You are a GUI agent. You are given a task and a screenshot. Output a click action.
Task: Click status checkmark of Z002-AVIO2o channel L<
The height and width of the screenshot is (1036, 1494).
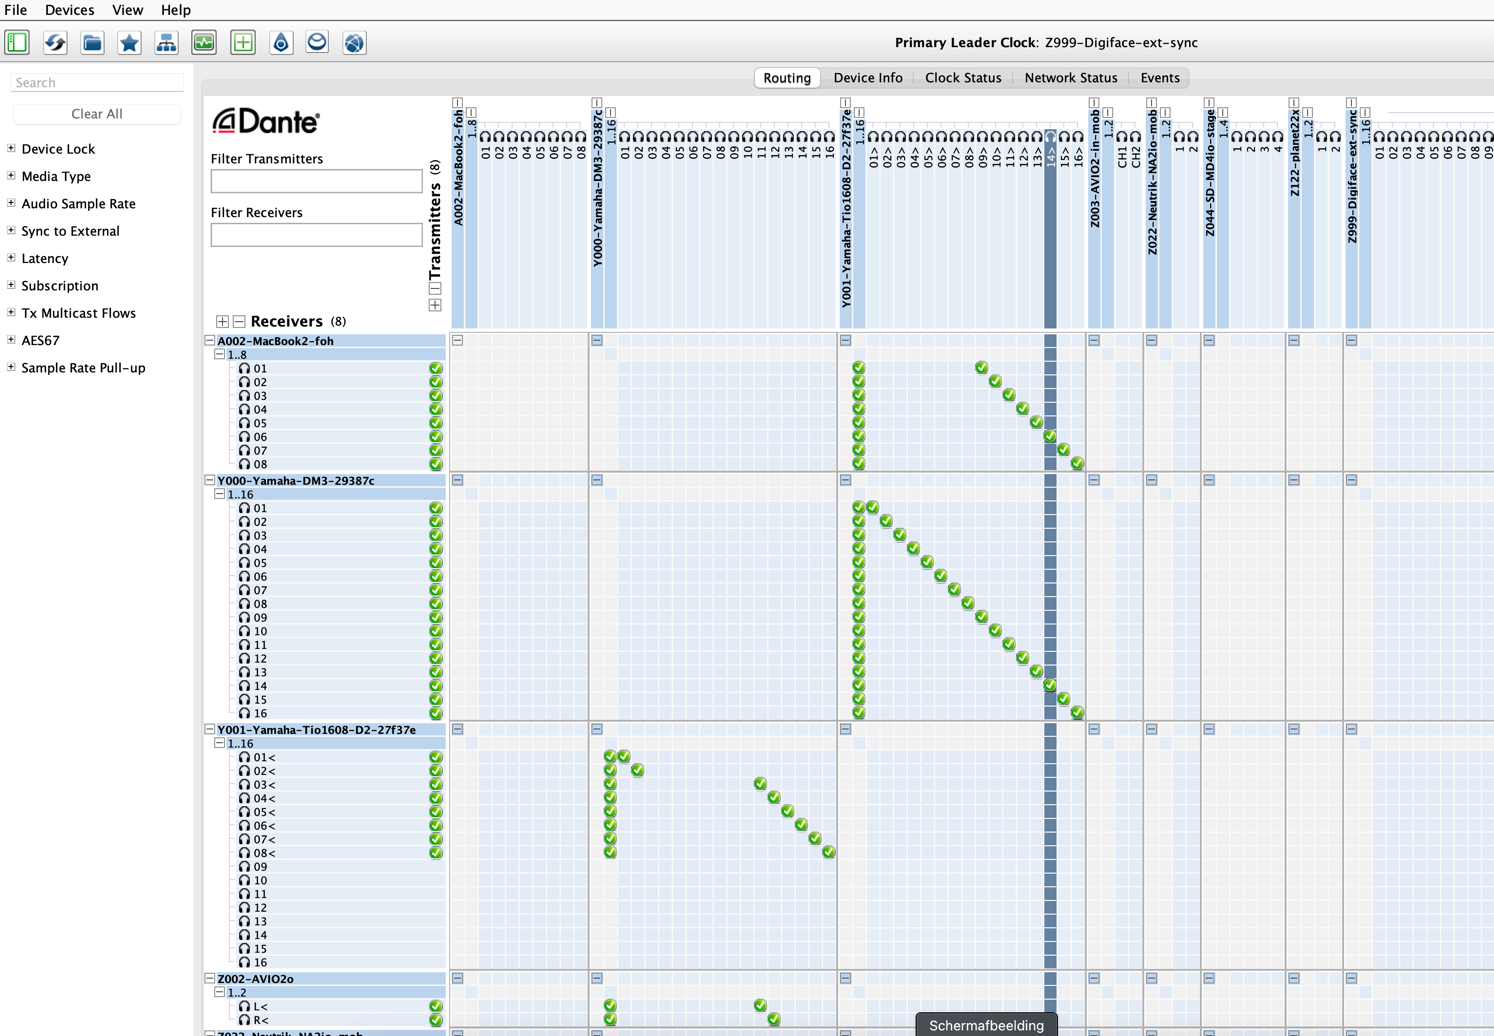coord(436,1006)
